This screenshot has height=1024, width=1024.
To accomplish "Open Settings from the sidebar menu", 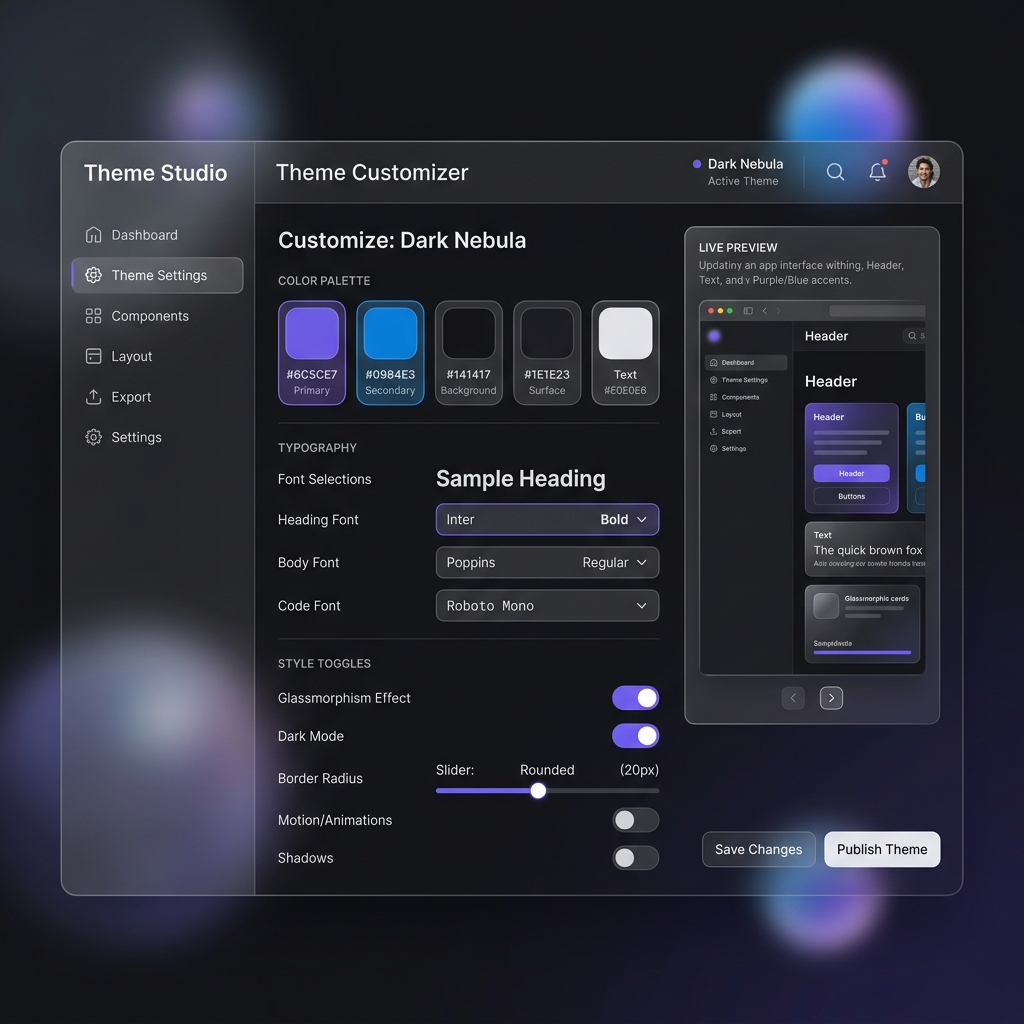I will (136, 437).
